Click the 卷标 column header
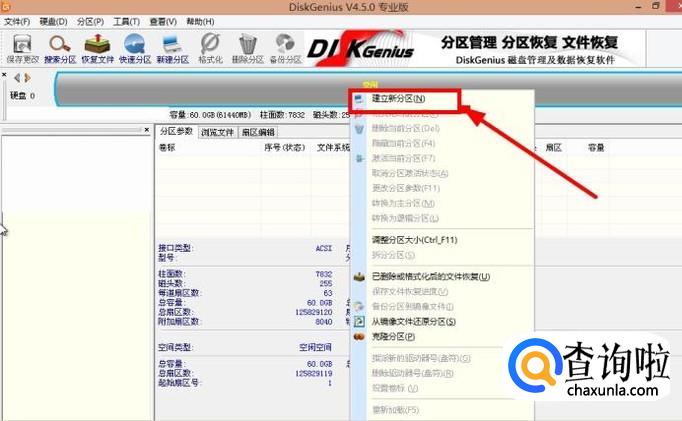 coord(167,148)
